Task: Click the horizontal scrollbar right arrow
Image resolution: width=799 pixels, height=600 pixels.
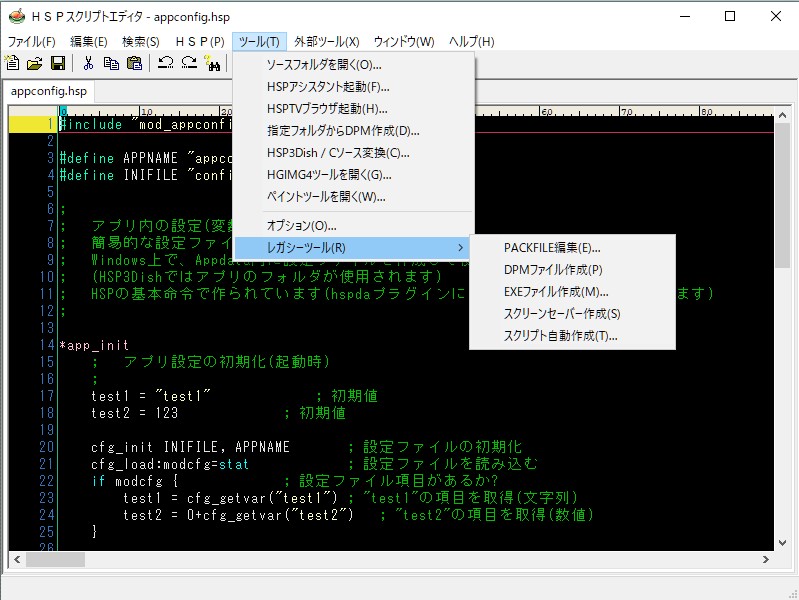Action: pos(765,559)
